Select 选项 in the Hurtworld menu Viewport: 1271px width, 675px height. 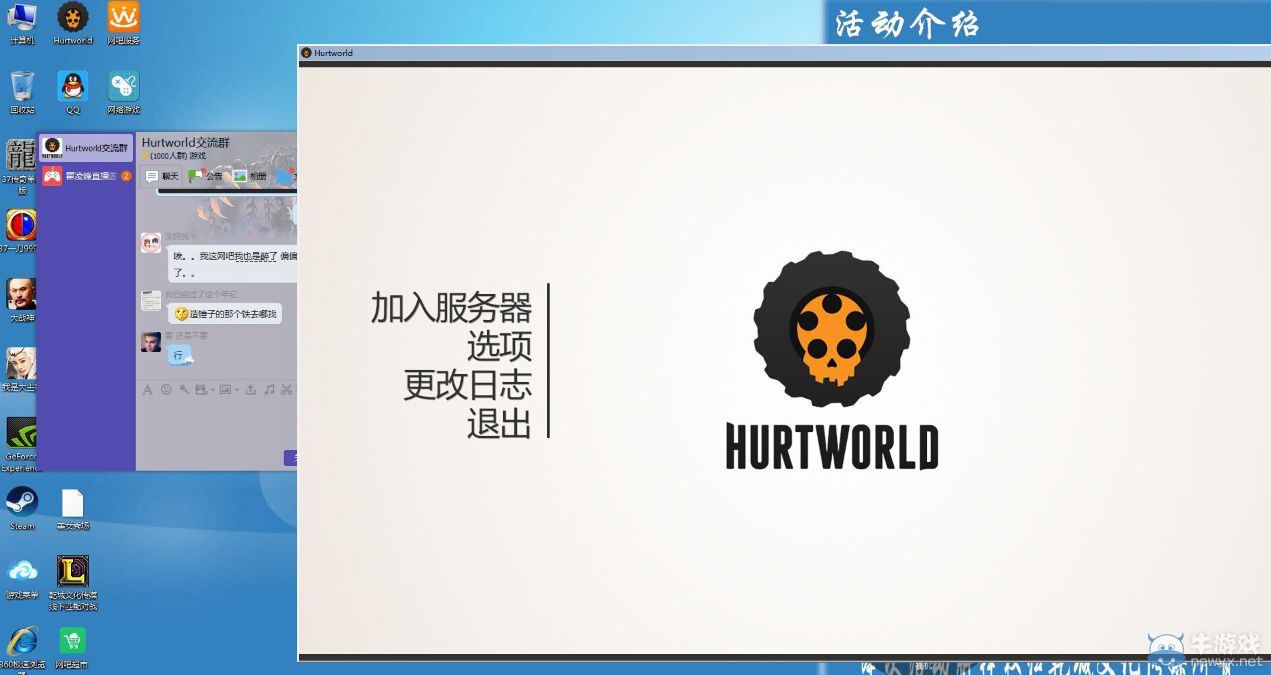pyautogui.click(x=500, y=347)
